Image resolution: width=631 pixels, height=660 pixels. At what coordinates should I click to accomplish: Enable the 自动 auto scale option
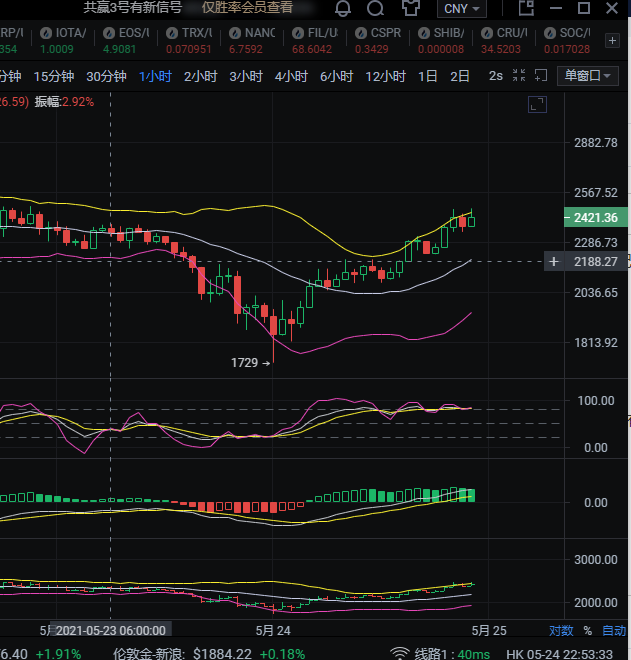coord(613,631)
